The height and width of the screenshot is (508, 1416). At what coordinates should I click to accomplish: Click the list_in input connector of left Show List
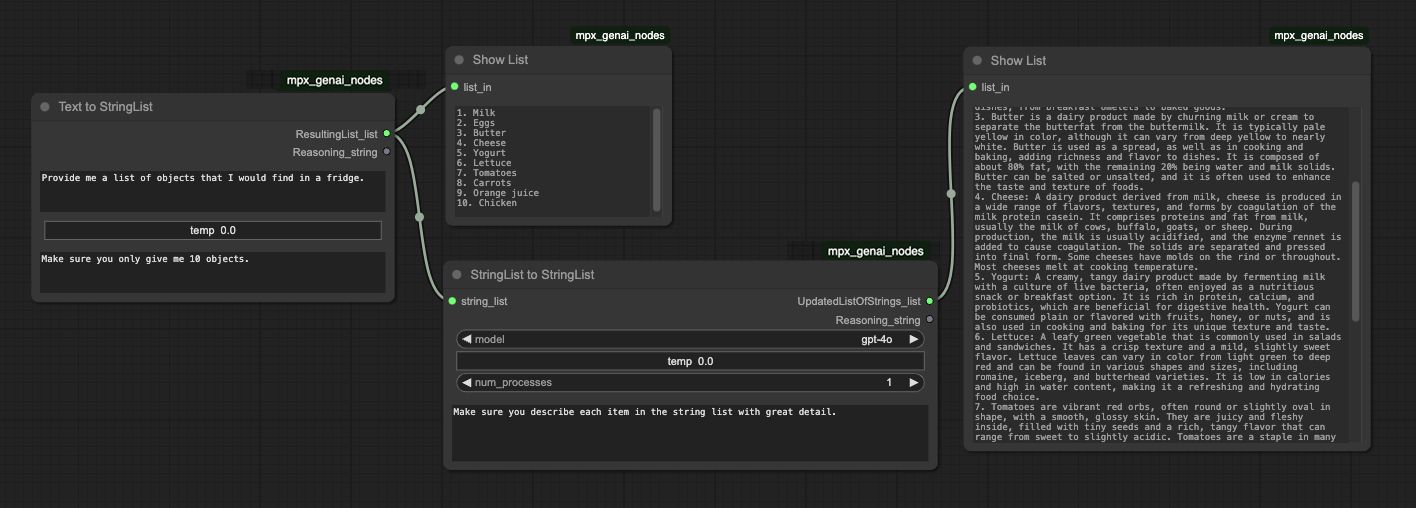[x=454, y=87]
